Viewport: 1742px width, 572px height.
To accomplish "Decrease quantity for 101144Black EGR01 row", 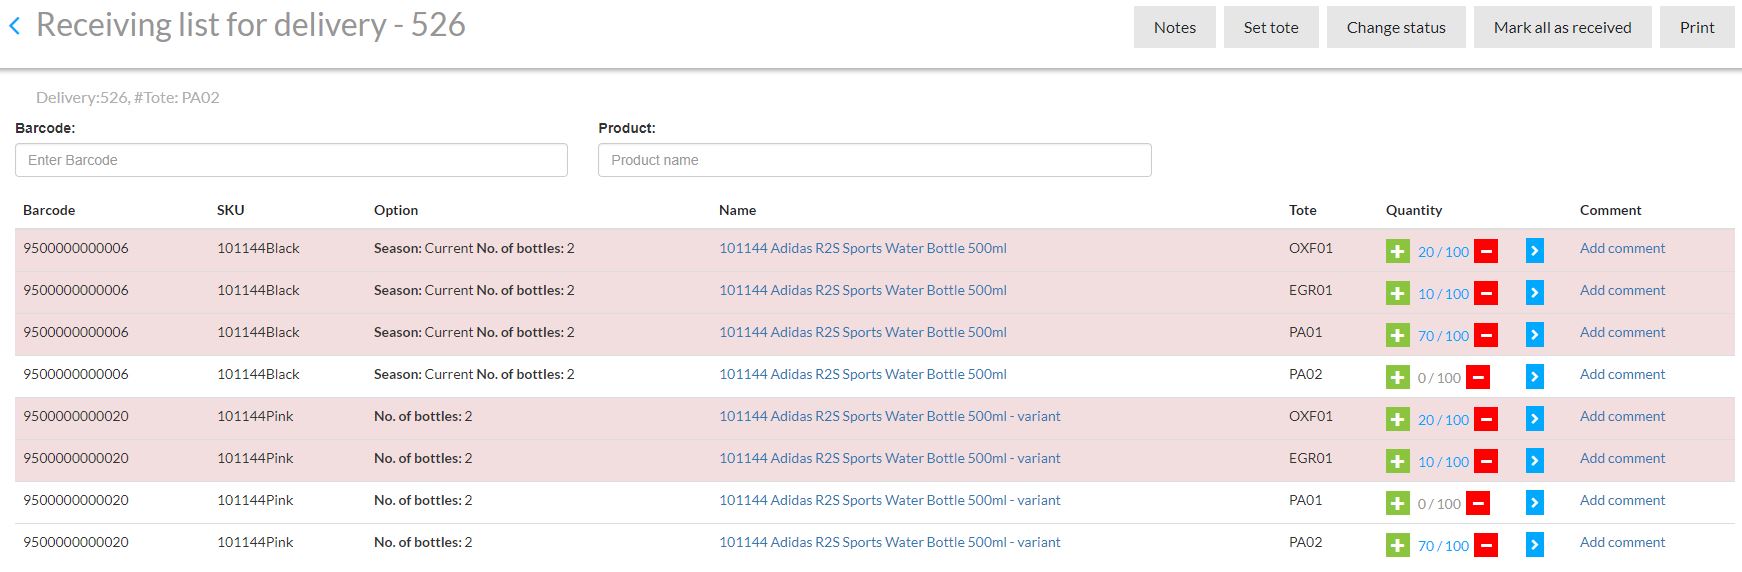I will 1486,293.
